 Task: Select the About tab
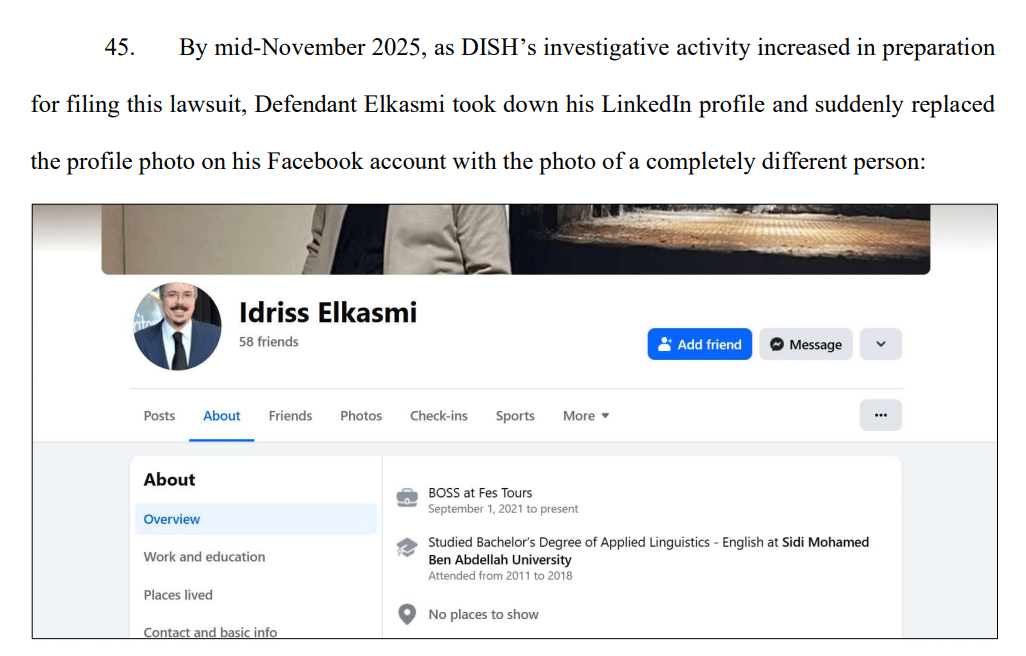pyautogui.click(x=221, y=416)
